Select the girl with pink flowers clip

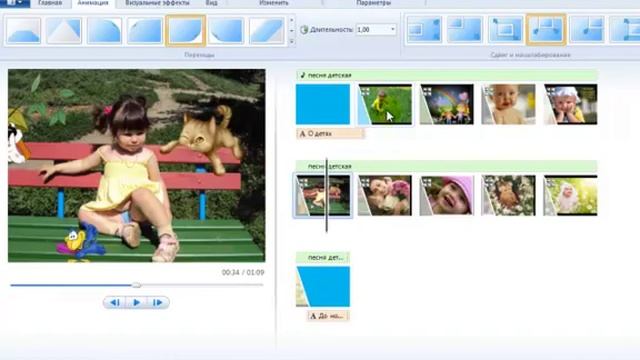coord(385,196)
